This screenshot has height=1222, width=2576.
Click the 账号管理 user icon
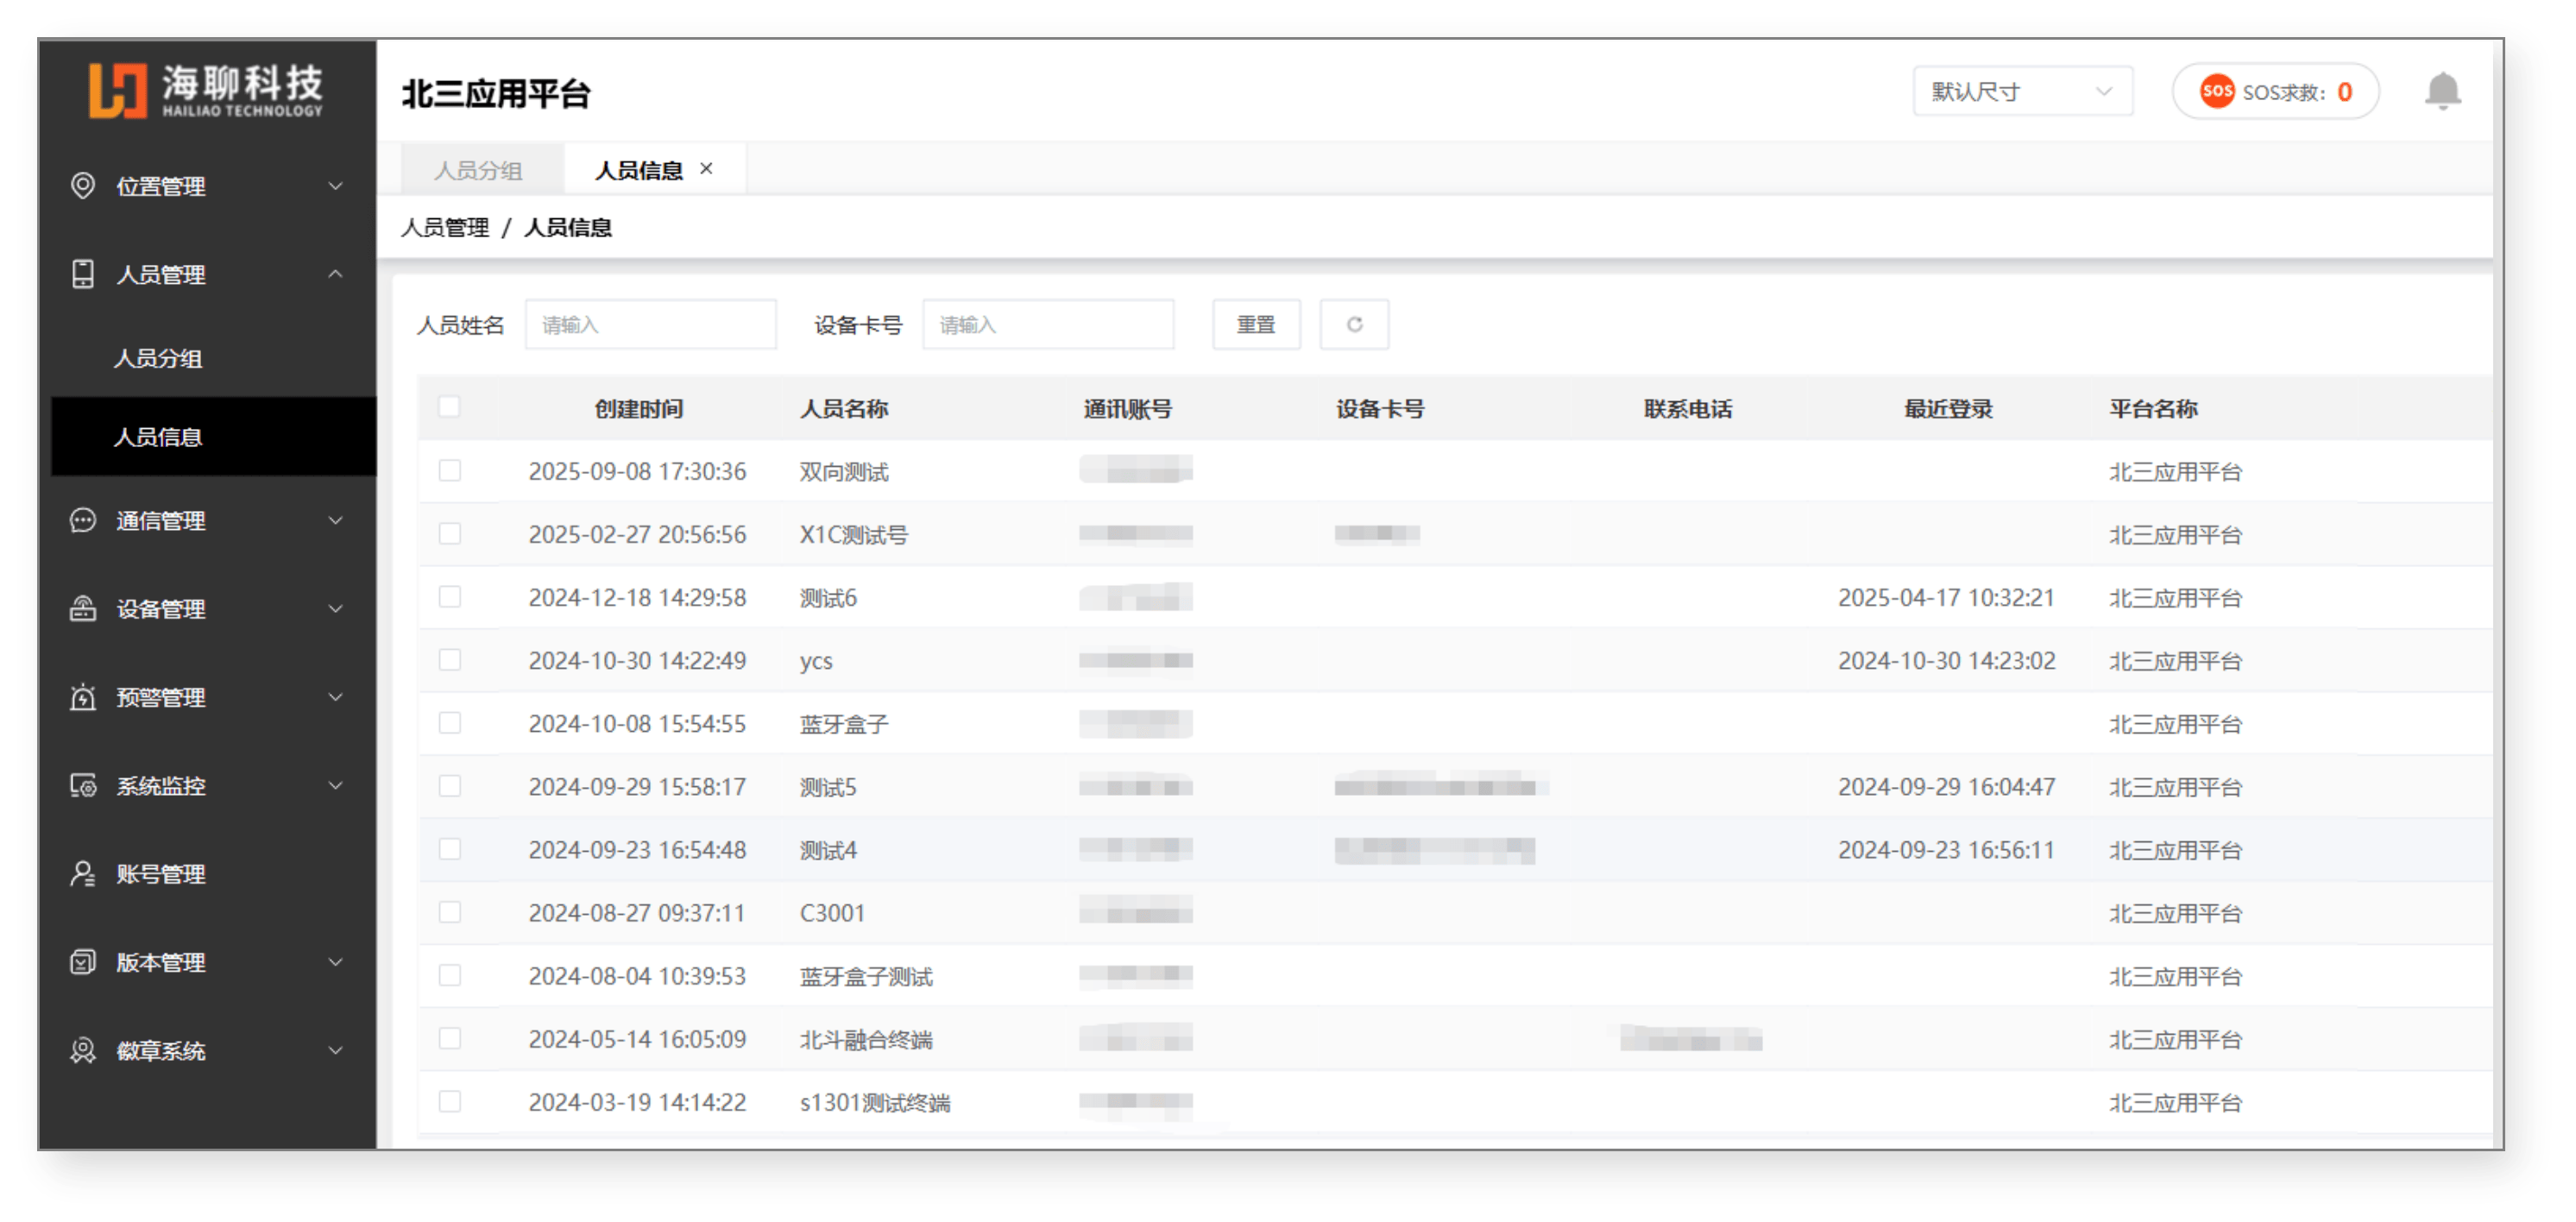tap(83, 874)
